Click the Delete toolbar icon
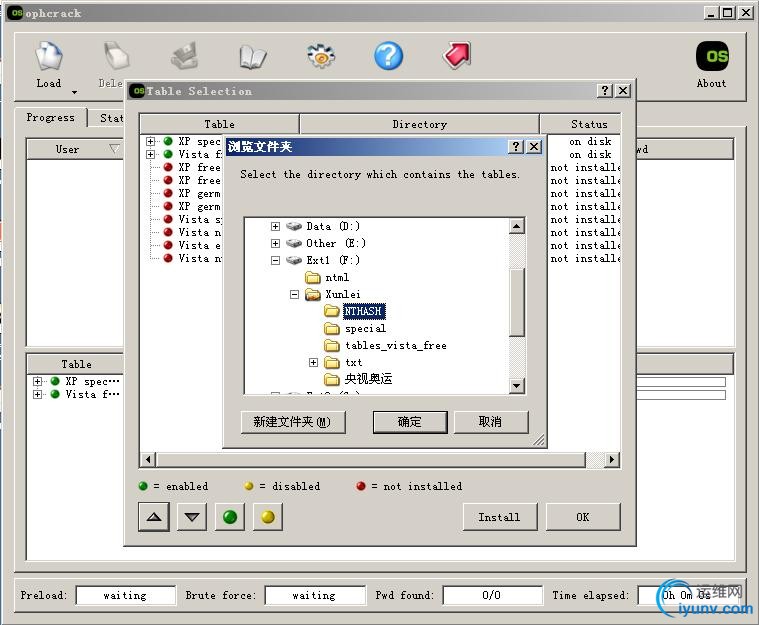759x625 pixels. [116, 57]
